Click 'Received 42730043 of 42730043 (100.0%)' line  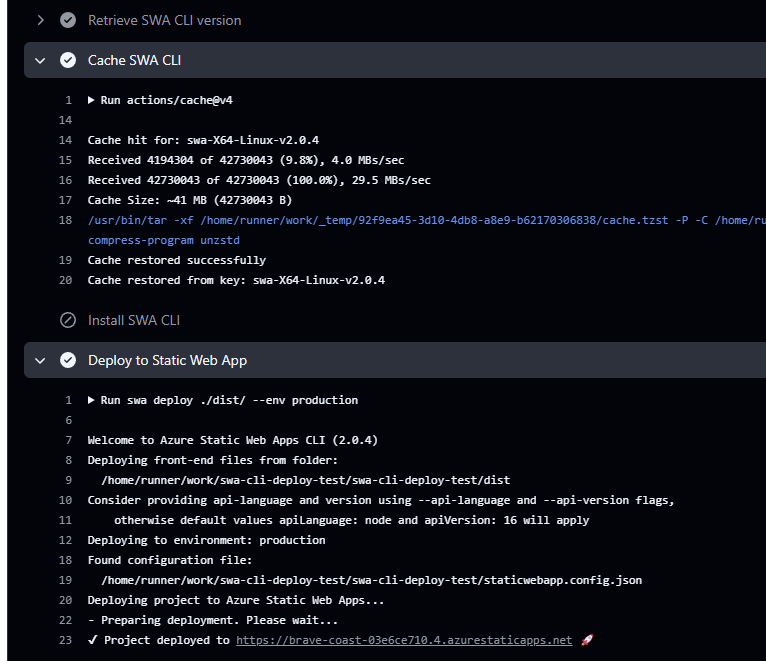(x=259, y=180)
